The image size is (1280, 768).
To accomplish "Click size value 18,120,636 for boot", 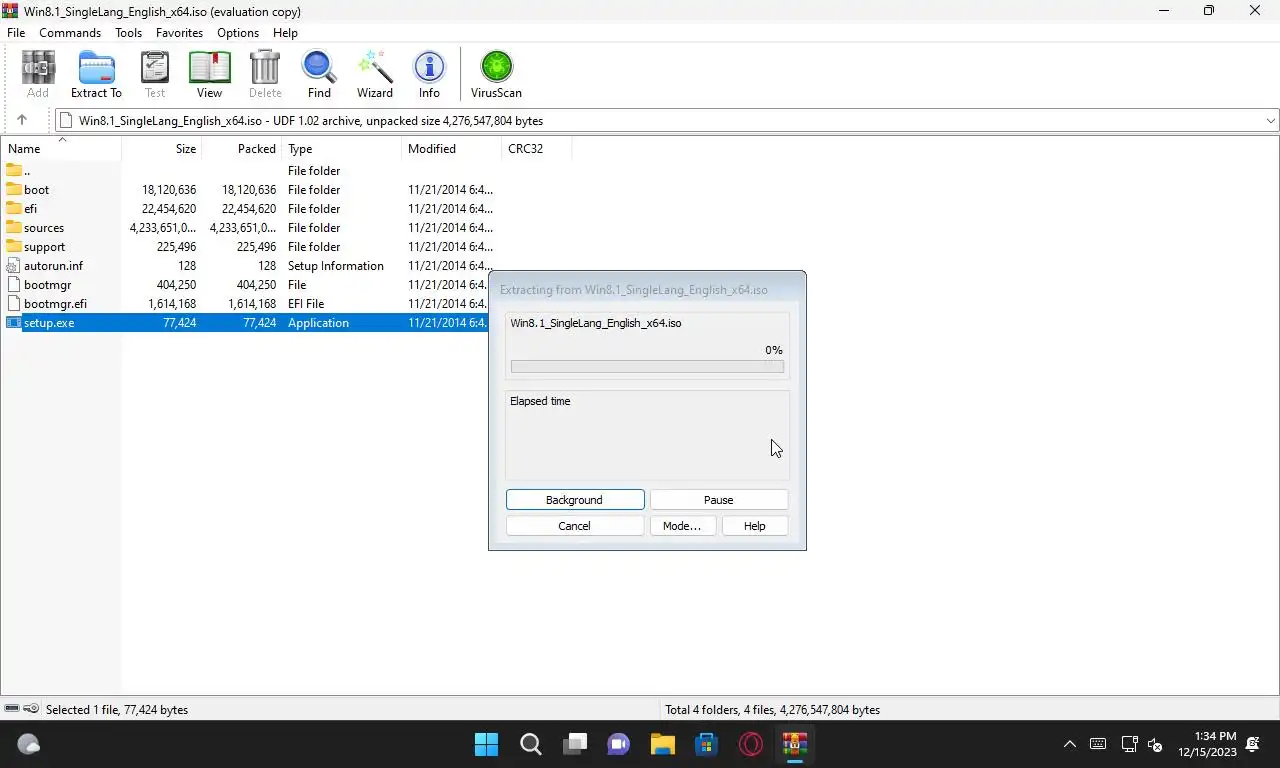I will tap(169, 190).
